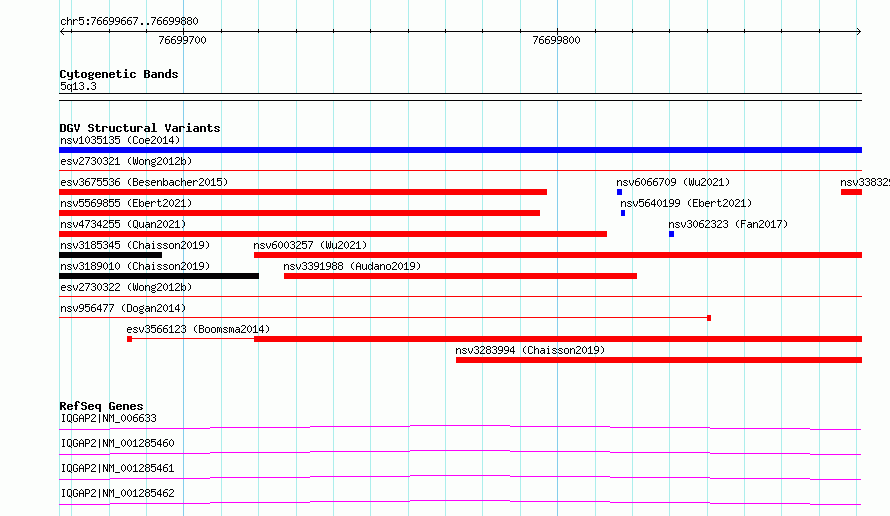Open the nsv1035135 (Coe2014) label
The image size is (890, 516).
(120, 140)
